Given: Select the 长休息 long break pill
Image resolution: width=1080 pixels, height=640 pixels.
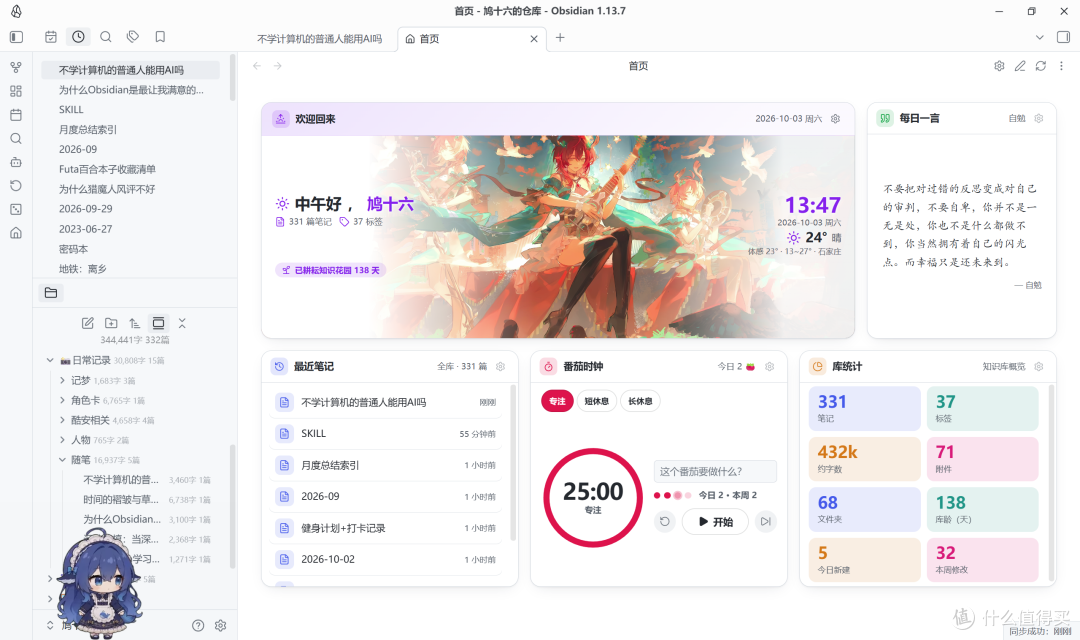Looking at the screenshot, I should pos(640,401).
